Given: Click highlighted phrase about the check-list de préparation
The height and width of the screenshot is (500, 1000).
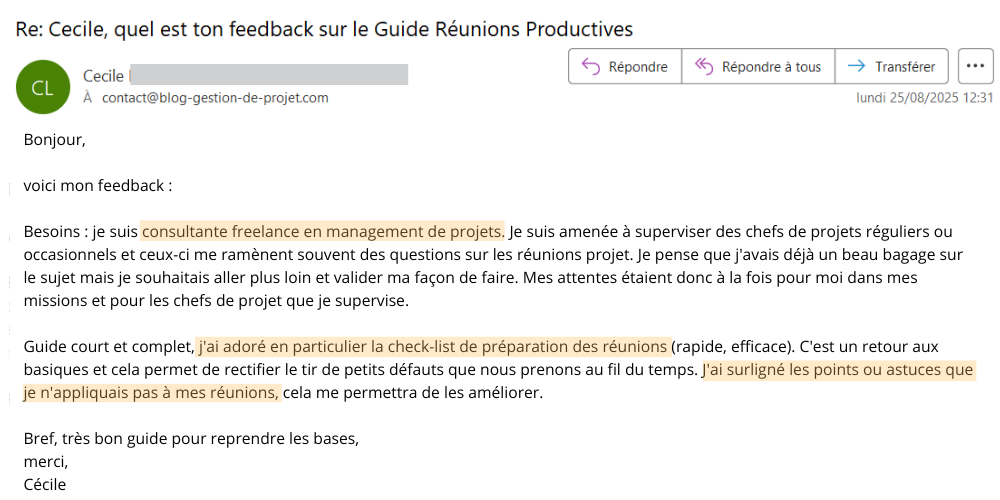Looking at the screenshot, I should click(x=433, y=347).
